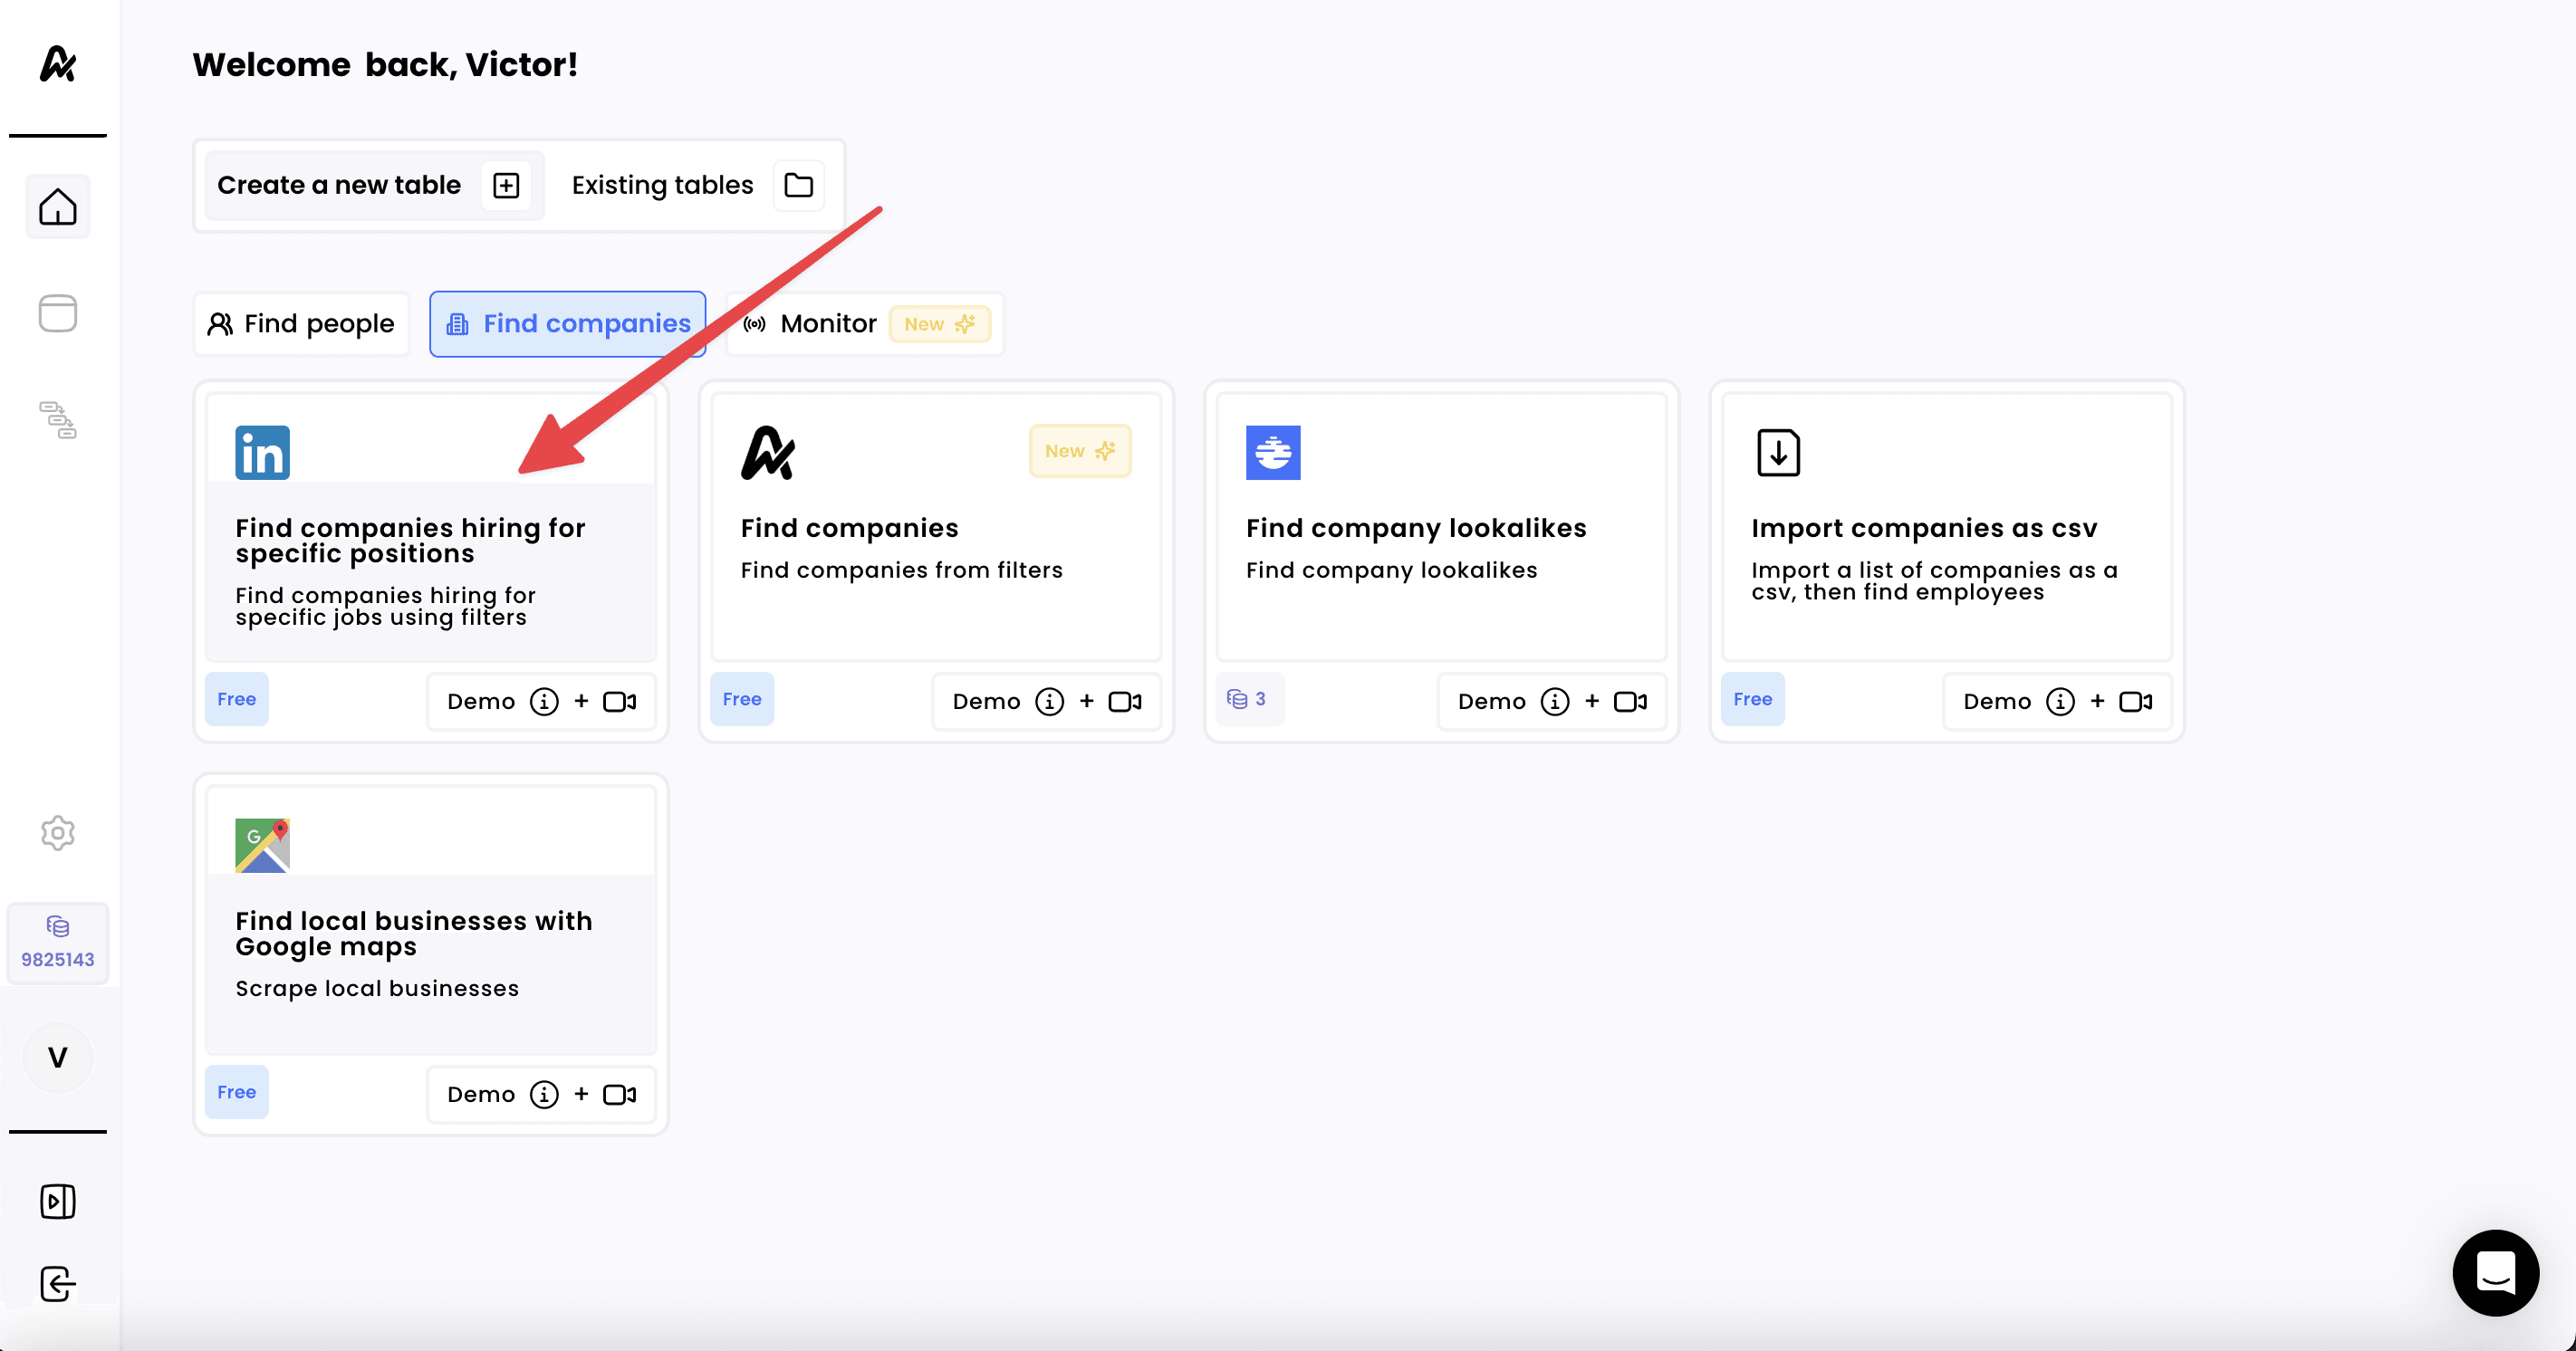Click the logout icon in sidebar
The width and height of the screenshot is (2576, 1351).
[x=57, y=1284]
